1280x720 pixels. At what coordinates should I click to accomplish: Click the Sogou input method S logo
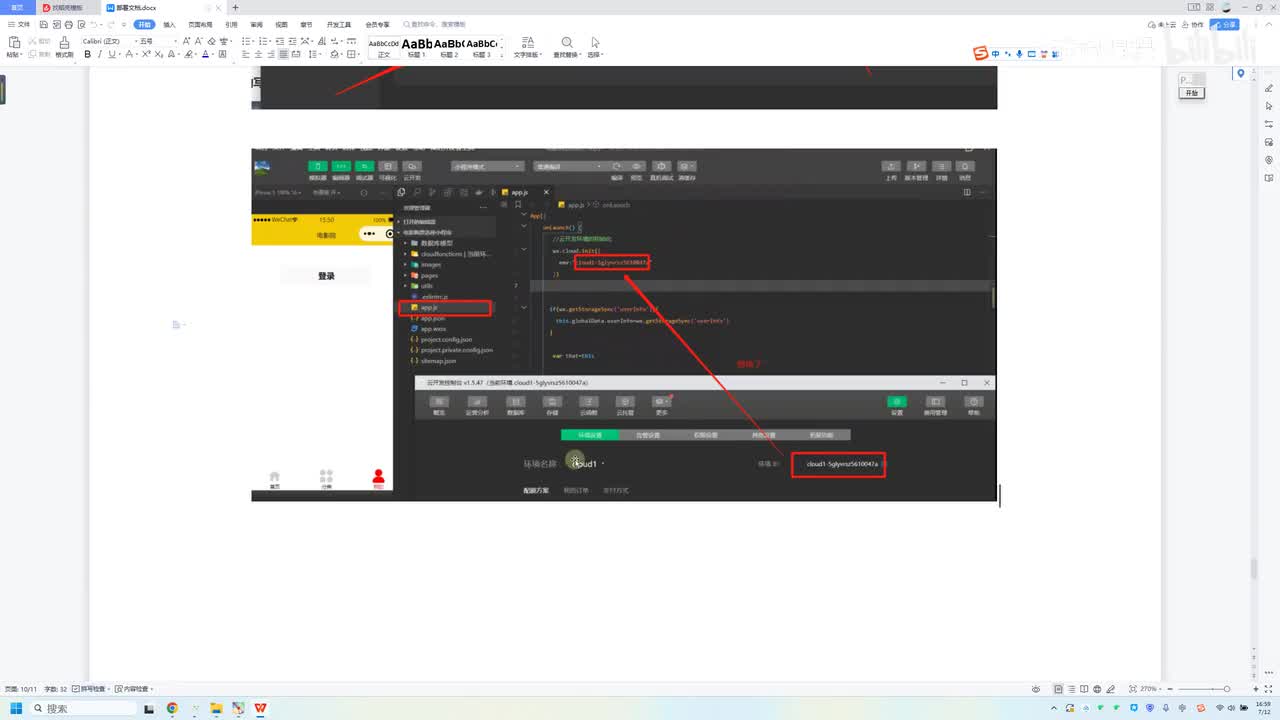(x=981, y=53)
